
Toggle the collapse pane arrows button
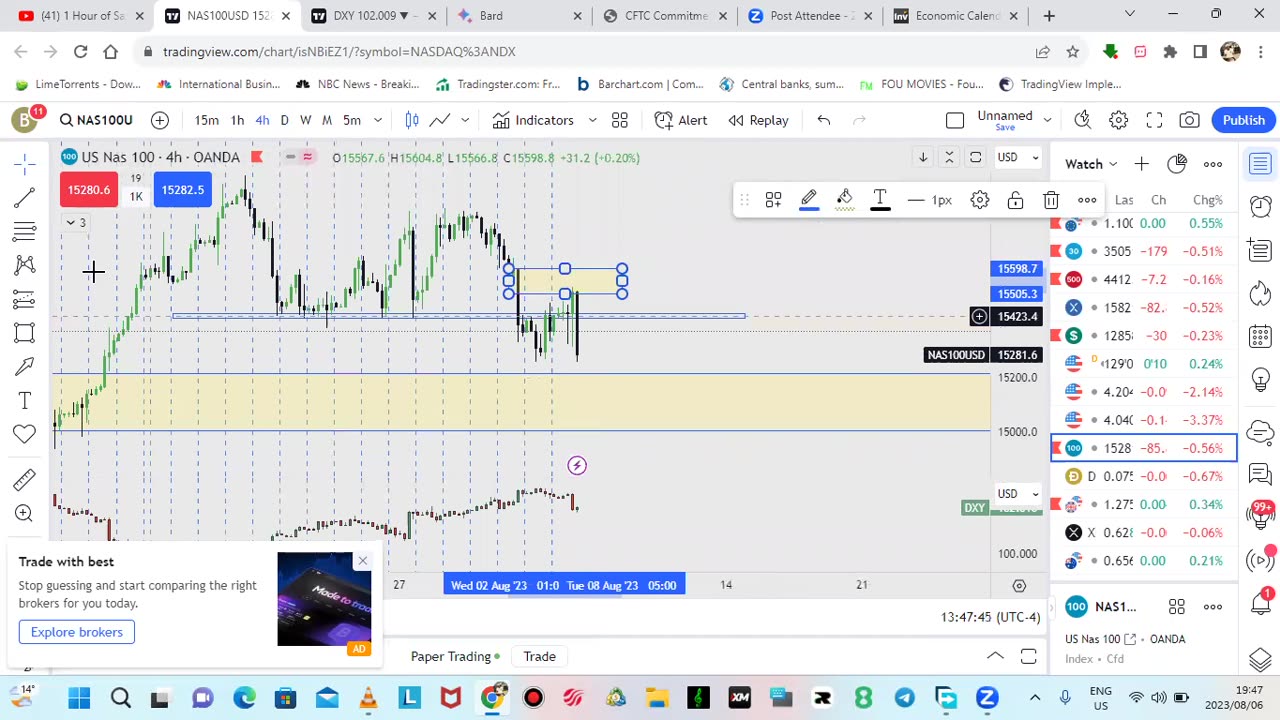pos(949,157)
